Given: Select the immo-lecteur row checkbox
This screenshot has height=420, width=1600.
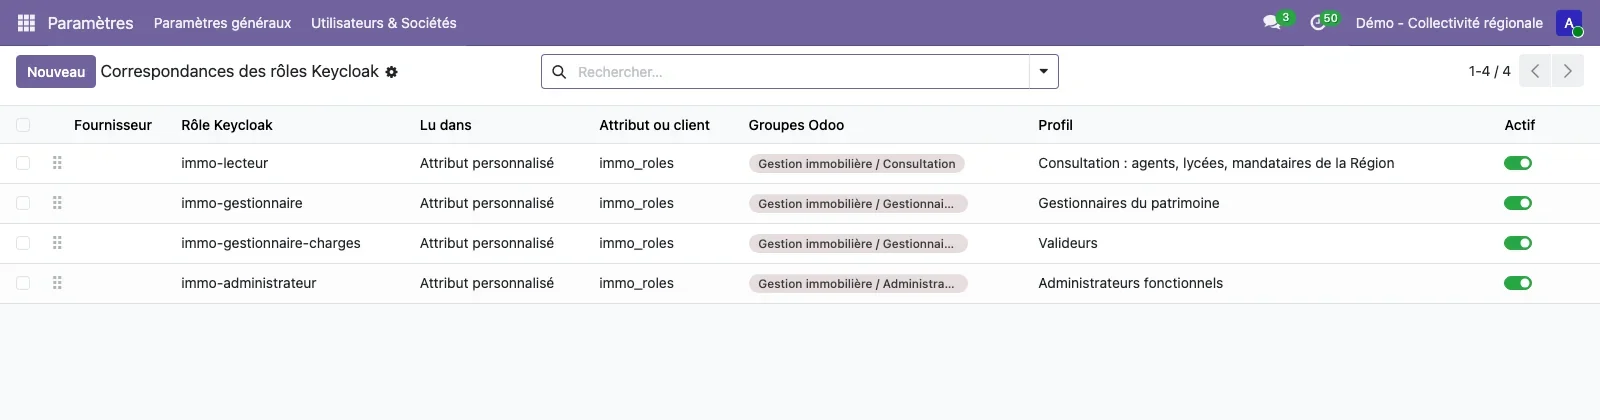Looking at the screenshot, I should (x=23, y=163).
